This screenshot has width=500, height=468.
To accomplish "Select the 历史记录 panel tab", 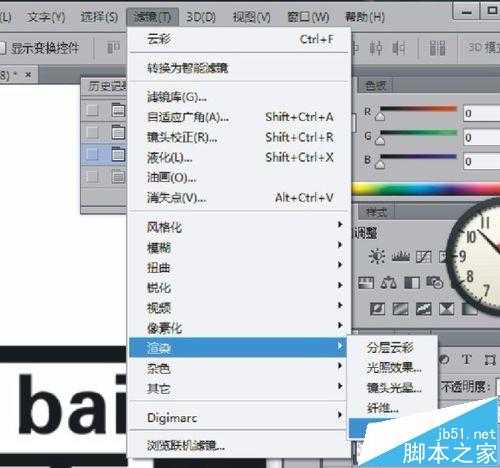I will click(x=106, y=86).
